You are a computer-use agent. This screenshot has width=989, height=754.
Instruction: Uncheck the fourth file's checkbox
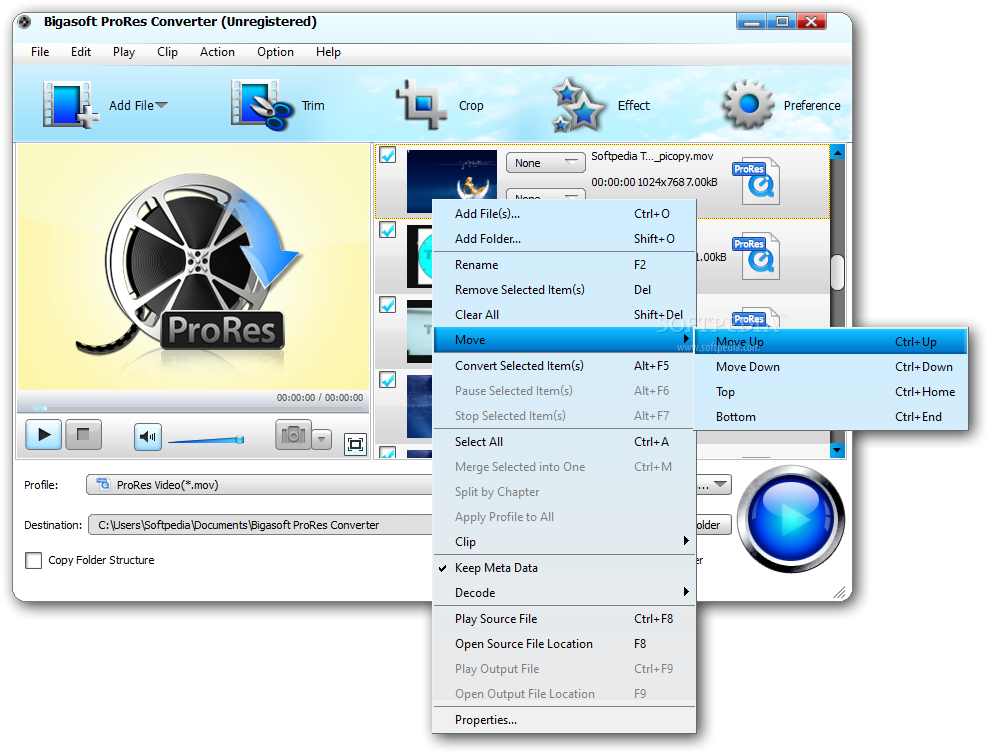coord(387,380)
